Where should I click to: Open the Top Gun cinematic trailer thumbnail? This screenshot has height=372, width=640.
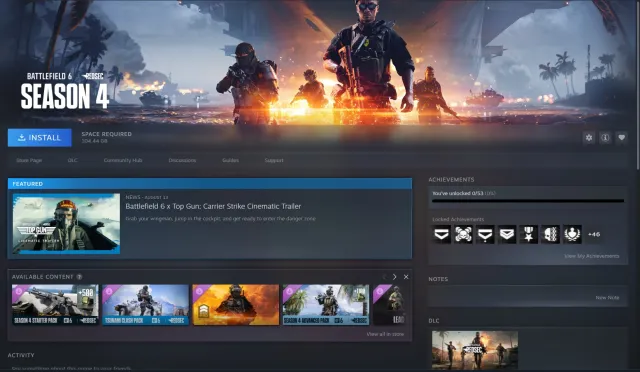click(x=66, y=224)
